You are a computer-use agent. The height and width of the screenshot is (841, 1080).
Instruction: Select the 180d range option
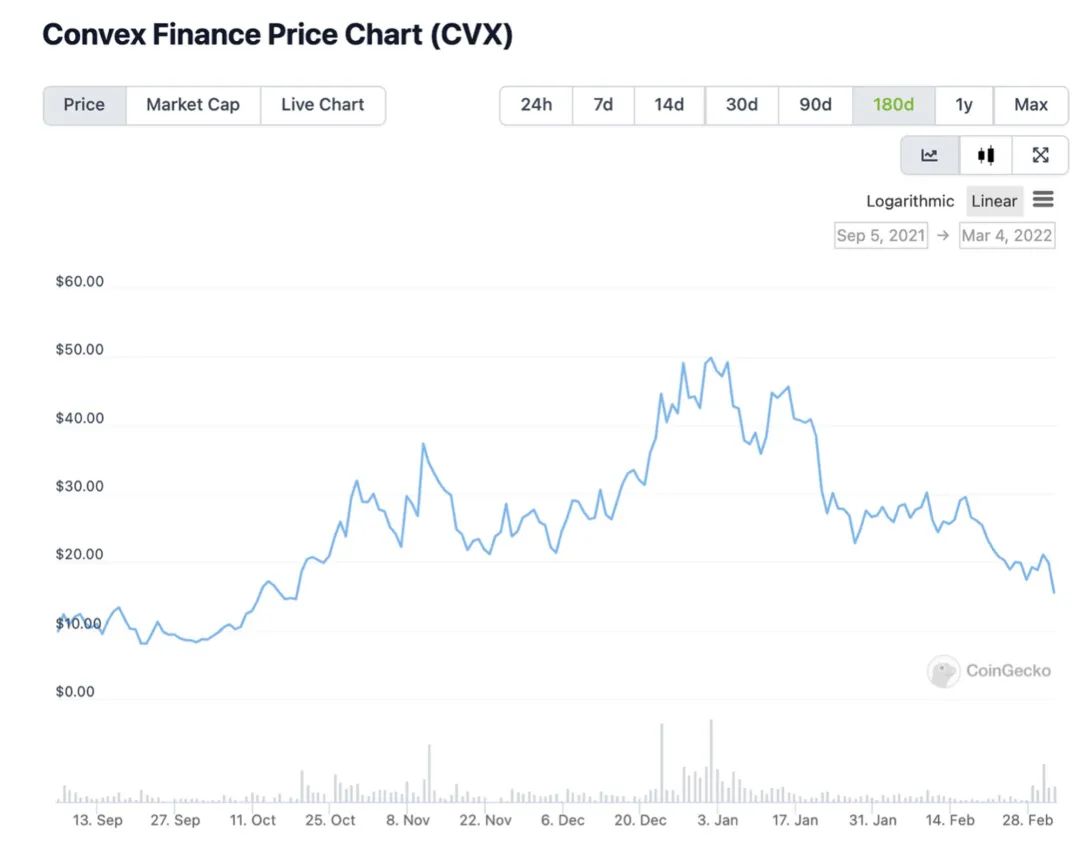[893, 105]
